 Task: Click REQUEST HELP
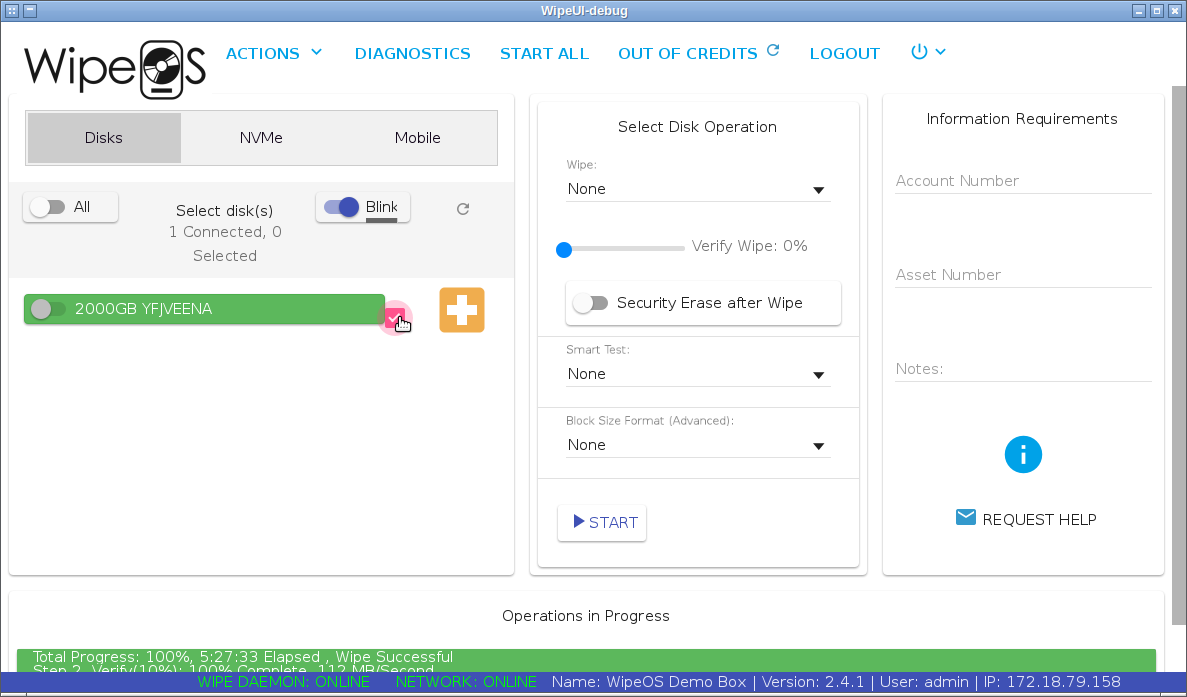coord(1039,520)
